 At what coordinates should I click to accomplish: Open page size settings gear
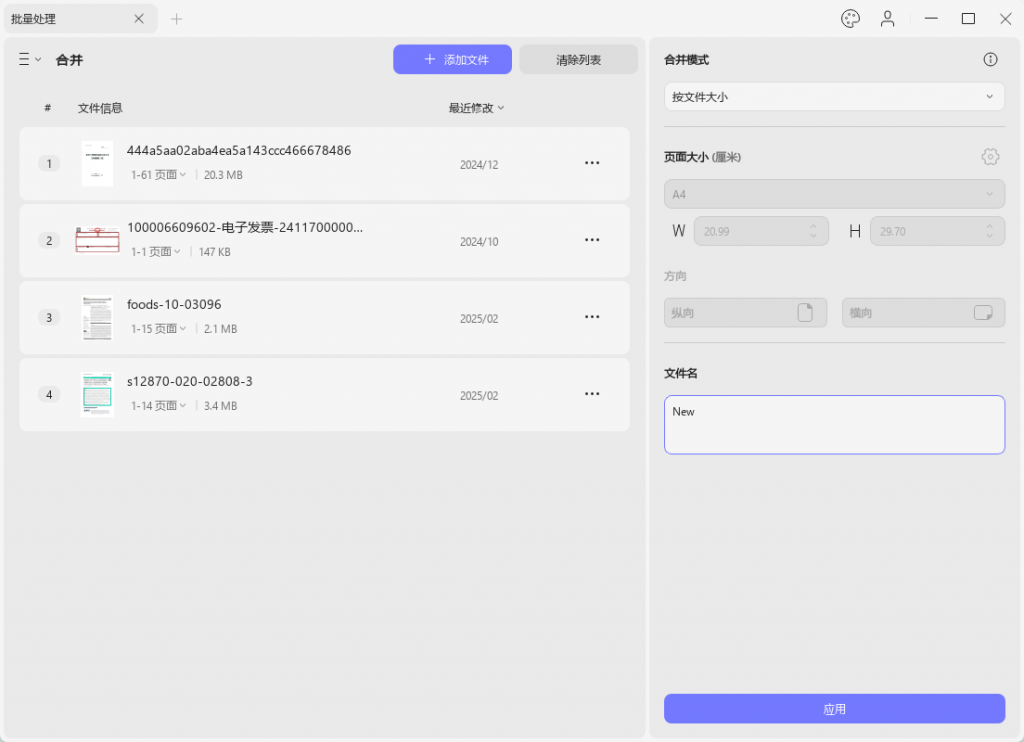pyautogui.click(x=990, y=157)
